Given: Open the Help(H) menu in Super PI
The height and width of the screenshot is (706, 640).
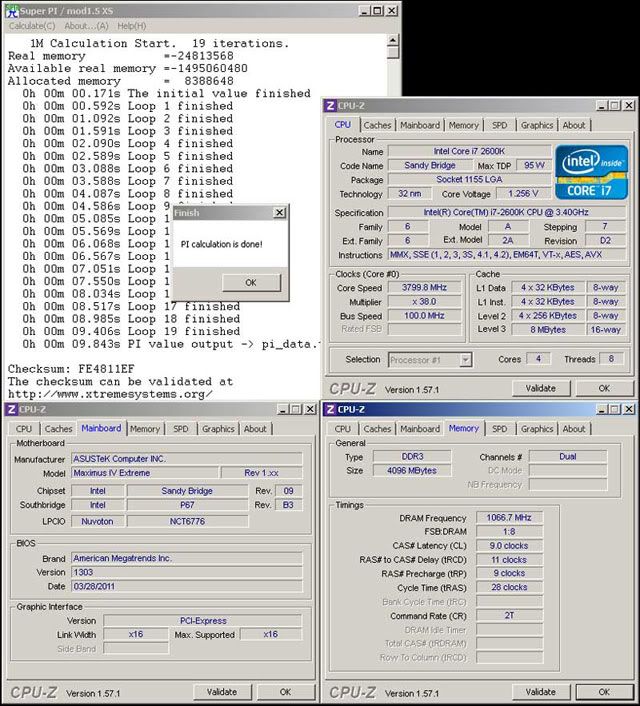Looking at the screenshot, I should click(132, 26).
